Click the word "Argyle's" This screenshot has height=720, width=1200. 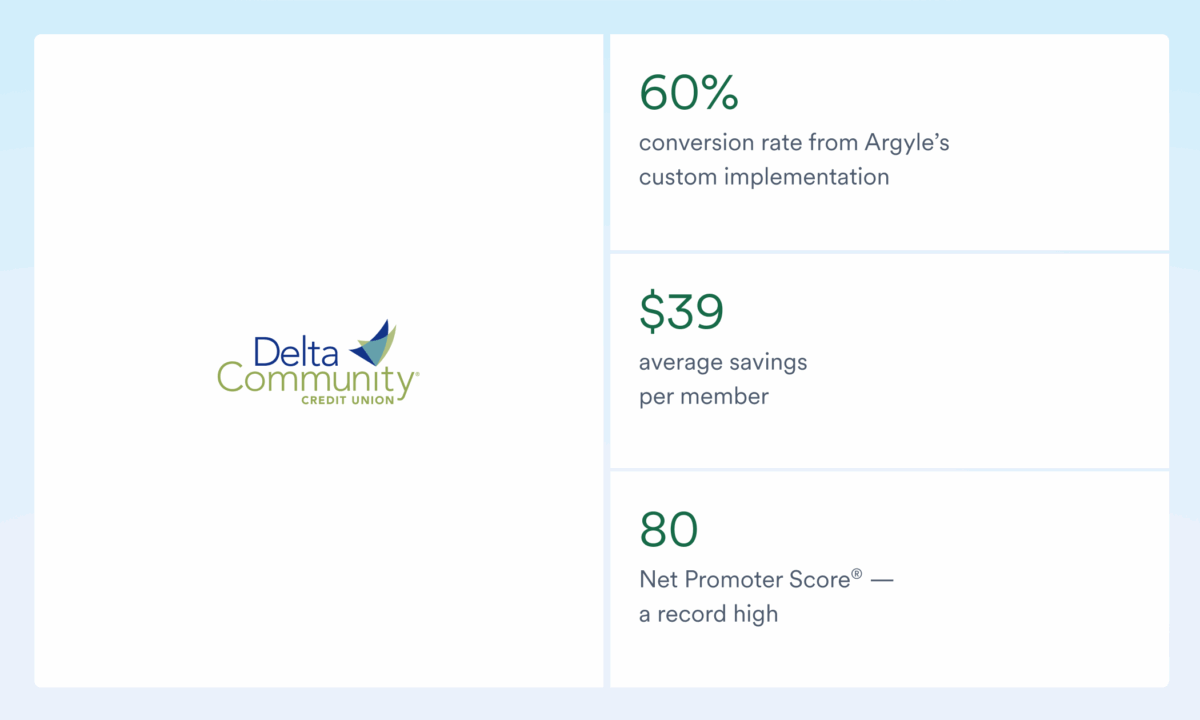pos(911,143)
